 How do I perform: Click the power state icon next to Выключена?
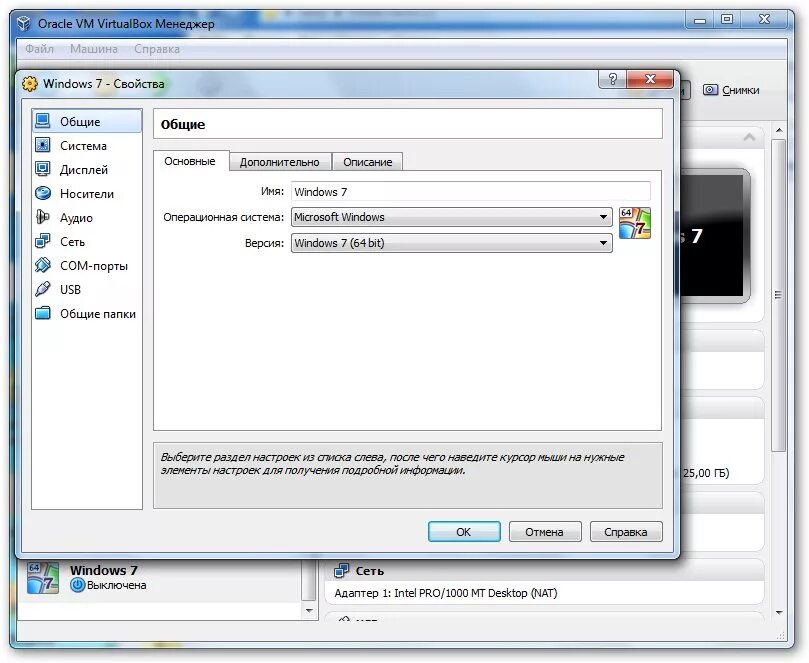click(77, 585)
